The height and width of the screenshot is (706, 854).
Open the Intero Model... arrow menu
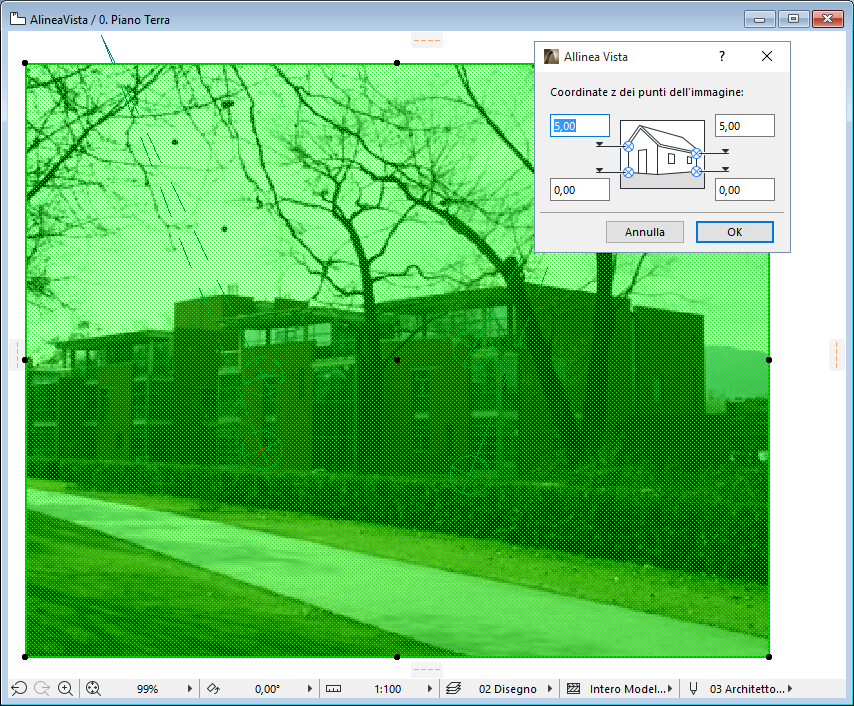[670, 689]
